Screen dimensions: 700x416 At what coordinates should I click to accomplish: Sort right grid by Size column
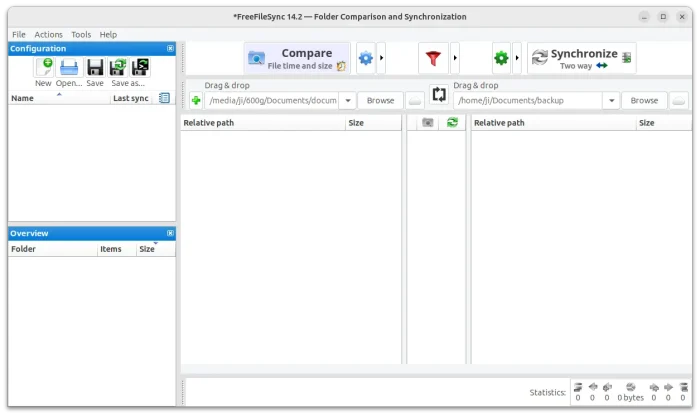pyautogui.click(x=664, y=123)
